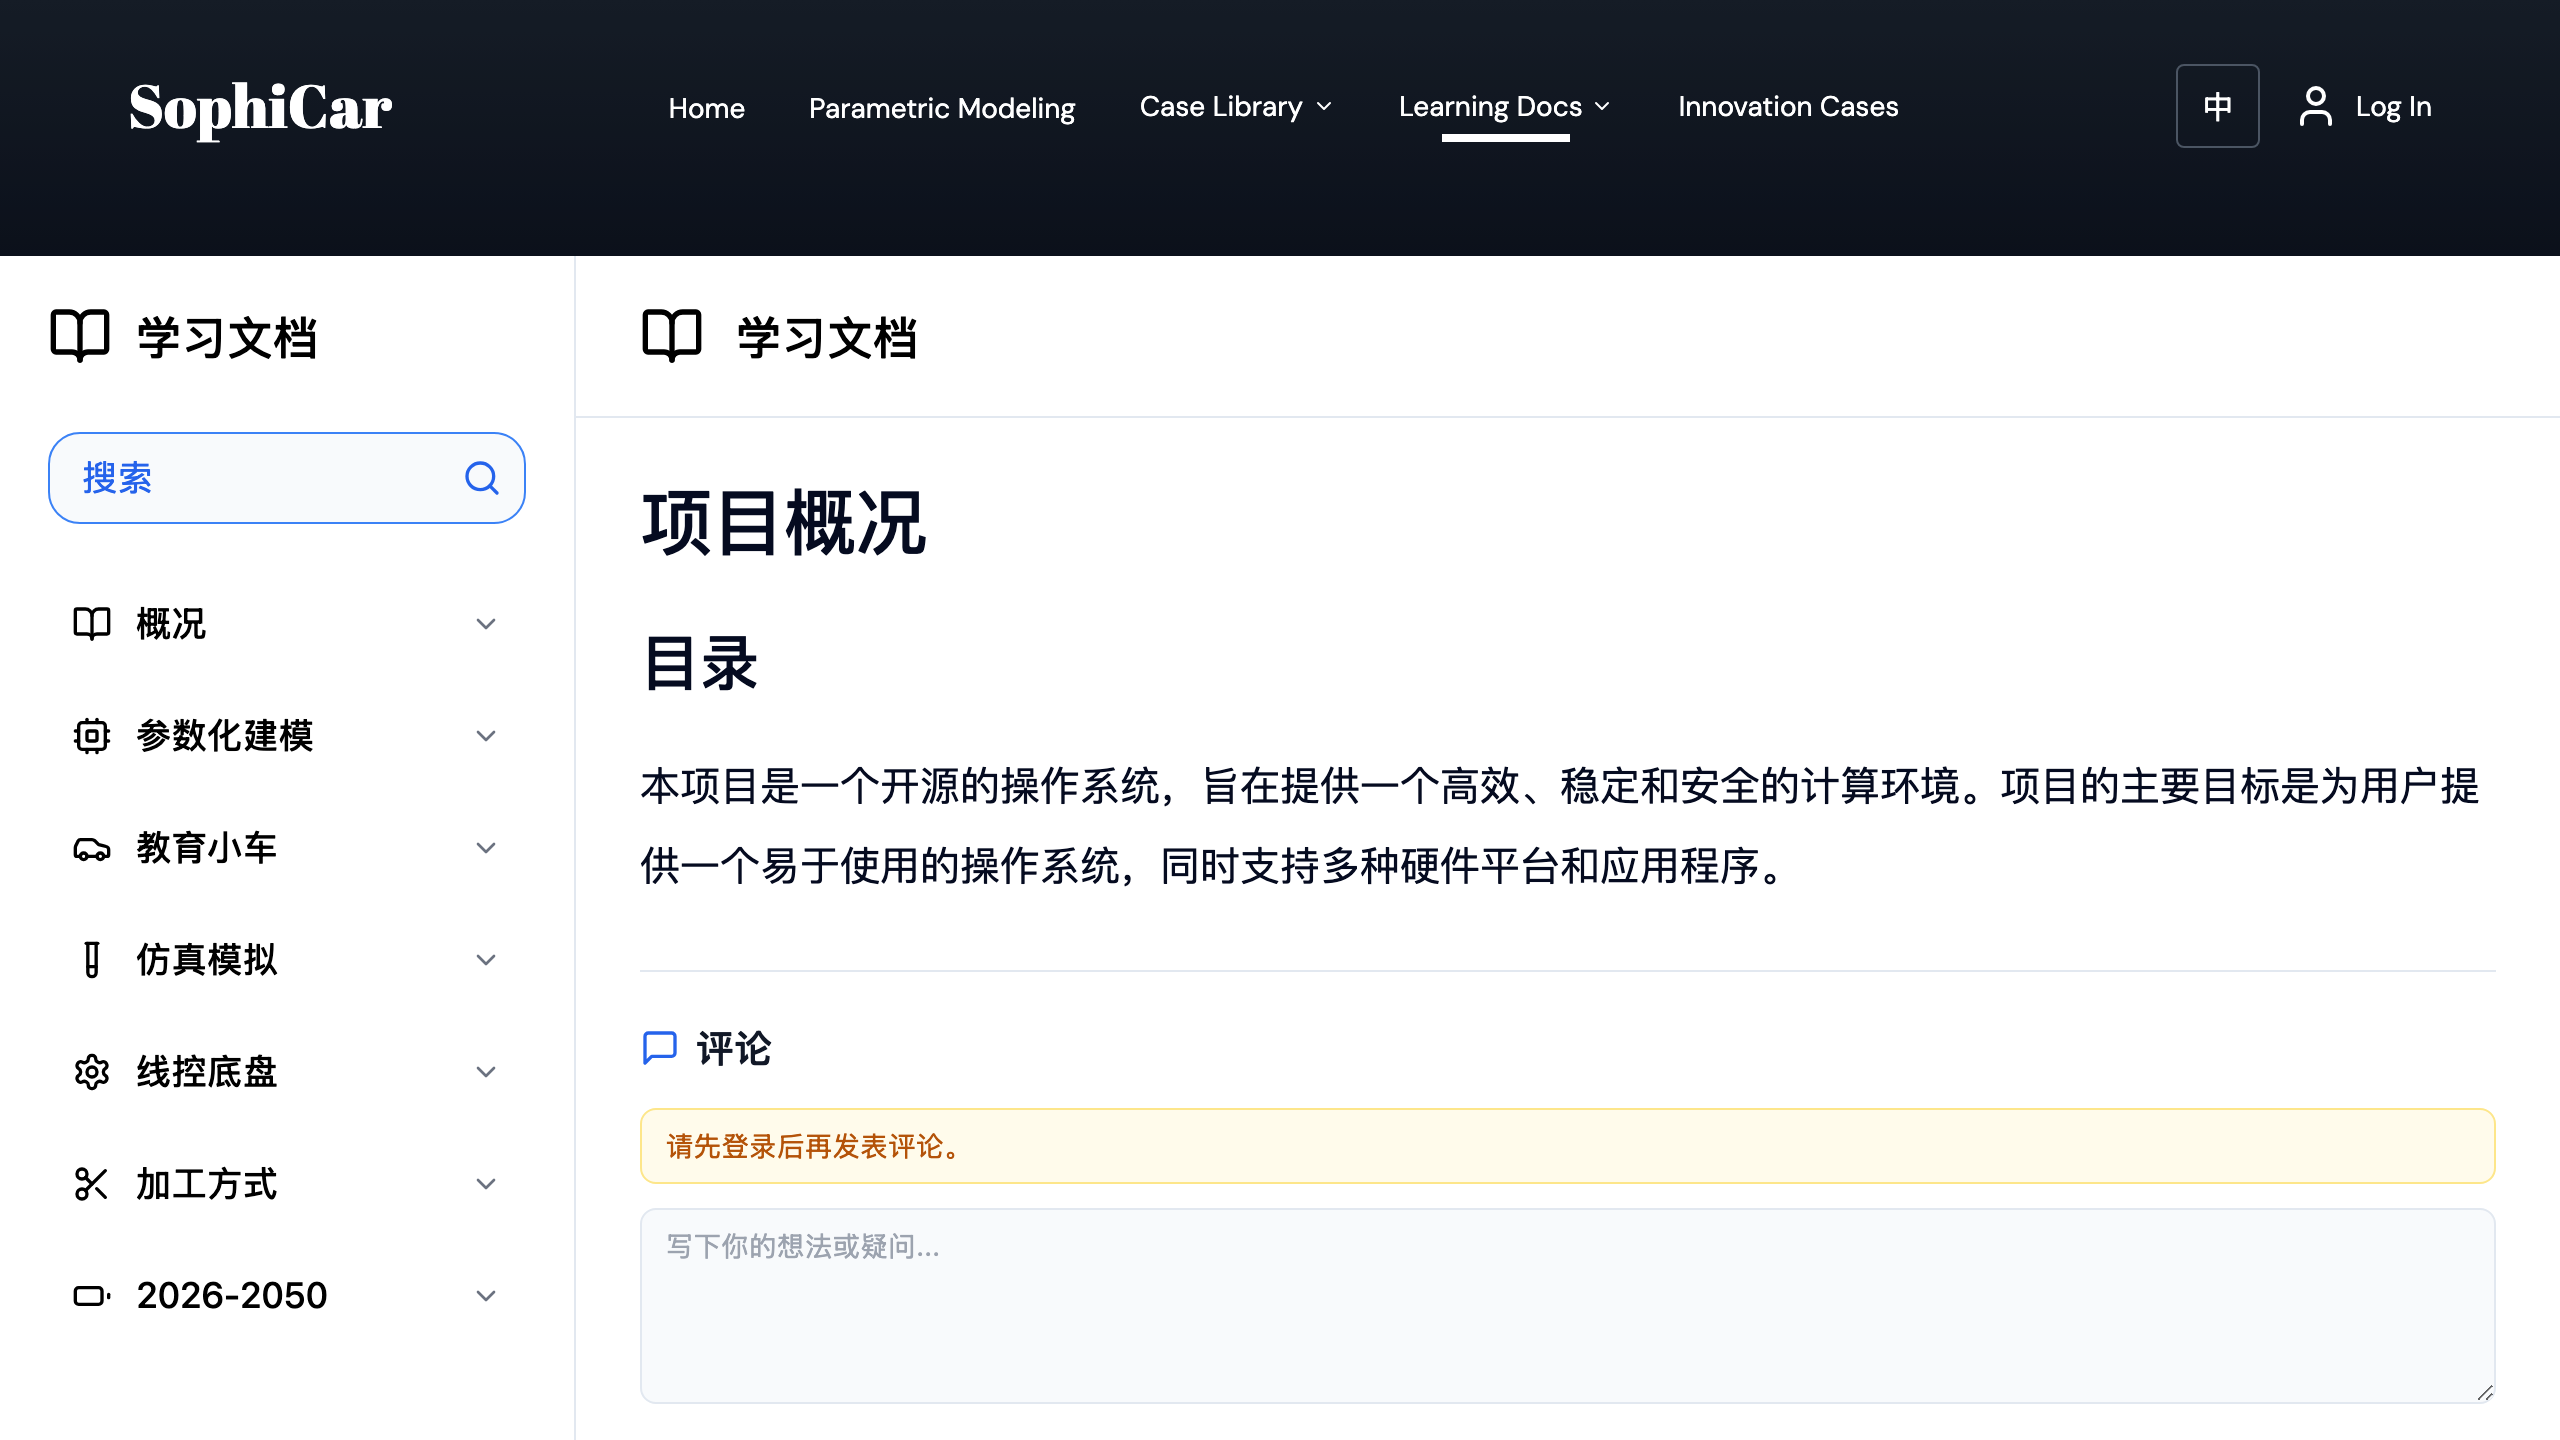Click the scissors icon beside 加工方式
Viewport: 2560px width, 1440px height.
pos(92,1184)
